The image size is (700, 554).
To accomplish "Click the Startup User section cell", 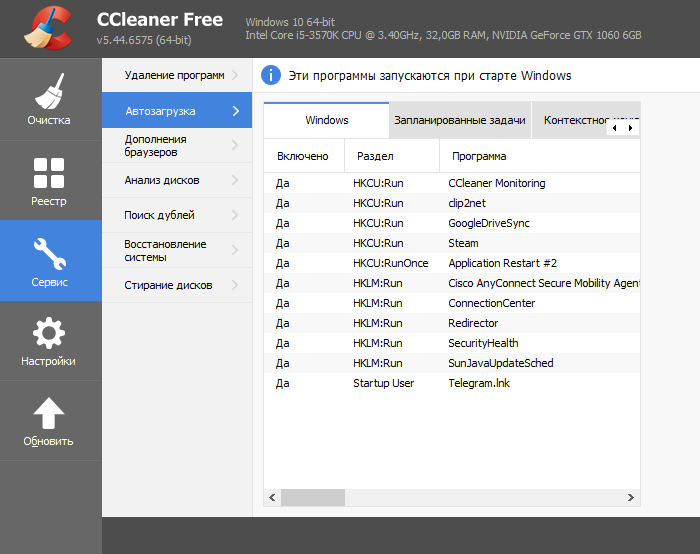I will (x=383, y=383).
